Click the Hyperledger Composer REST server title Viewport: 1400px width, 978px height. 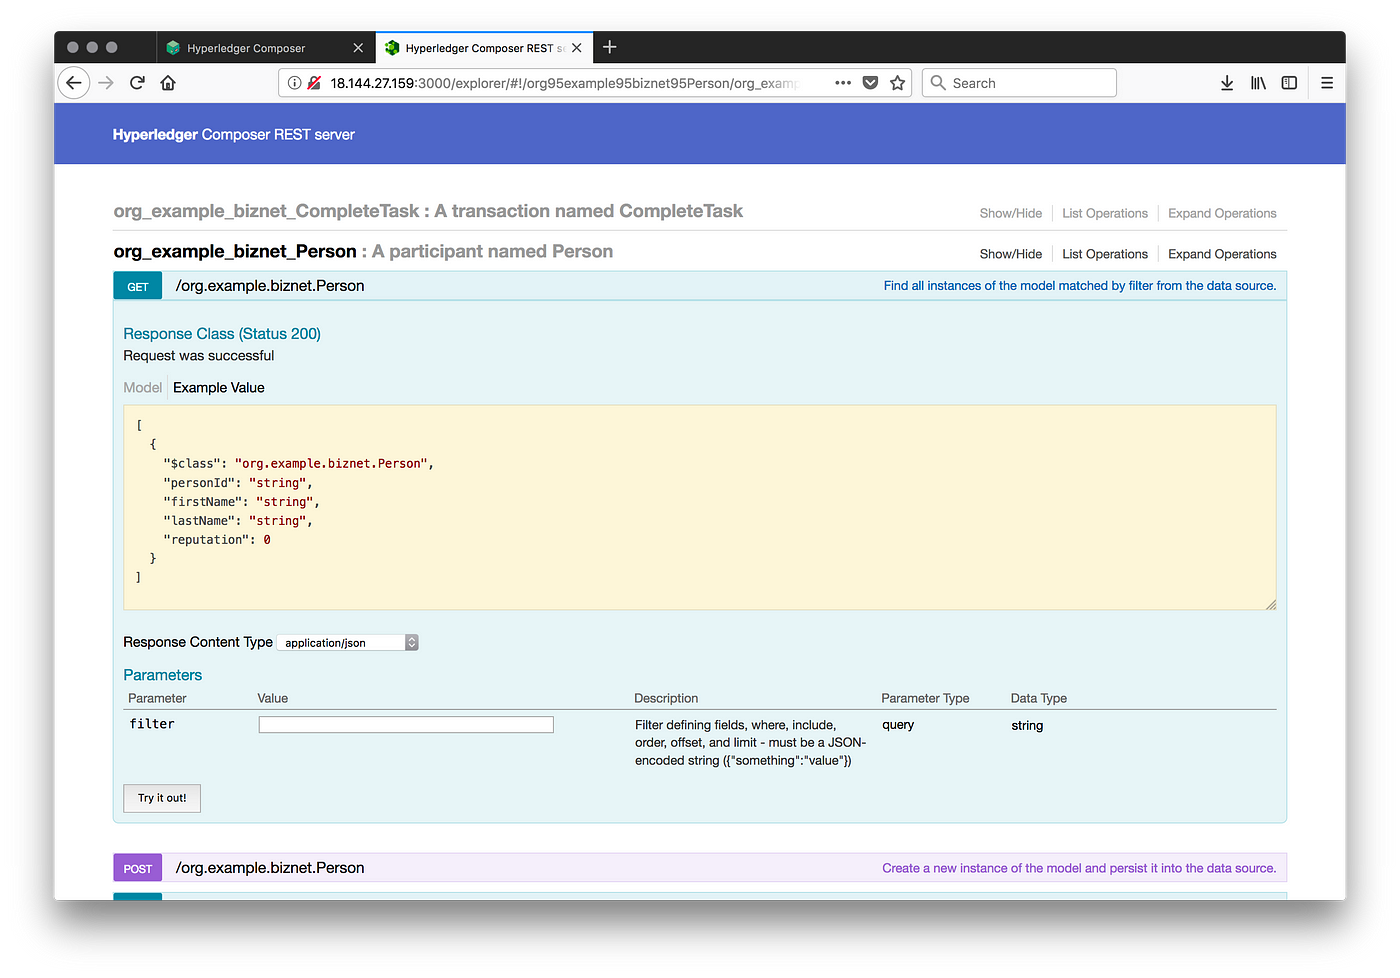(x=234, y=135)
